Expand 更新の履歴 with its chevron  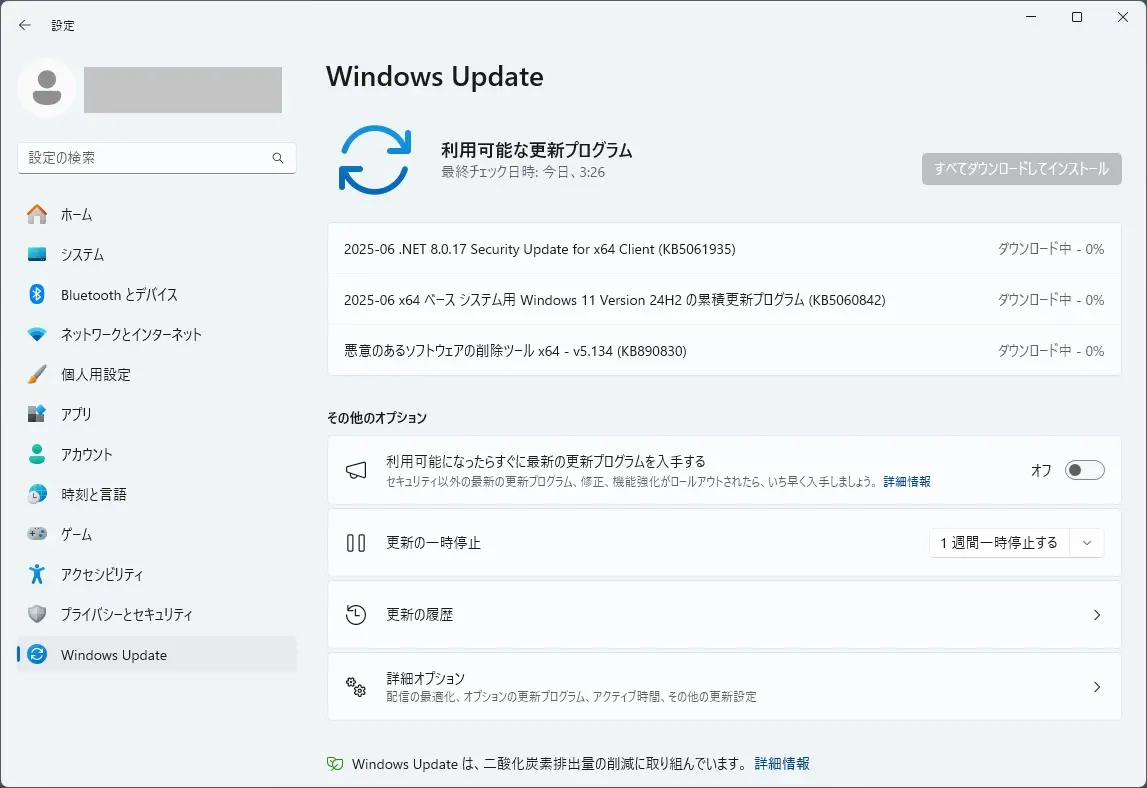(1097, 615)
